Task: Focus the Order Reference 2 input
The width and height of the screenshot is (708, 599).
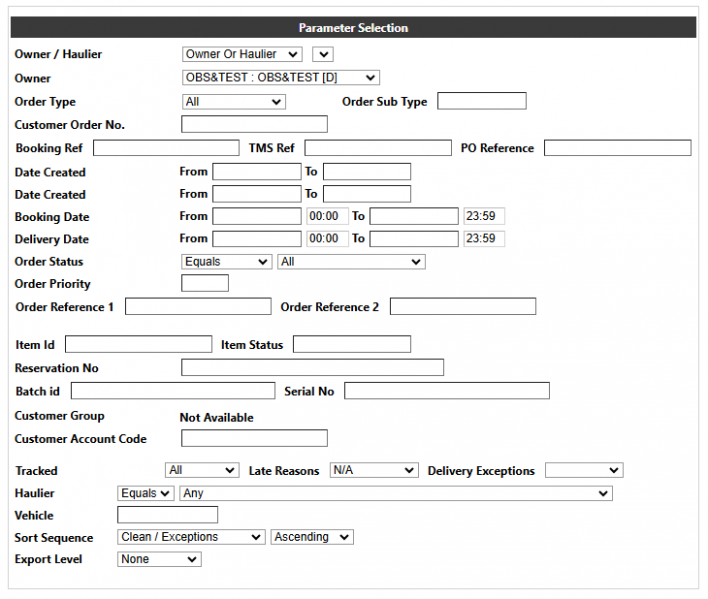Action: point(463,306)
